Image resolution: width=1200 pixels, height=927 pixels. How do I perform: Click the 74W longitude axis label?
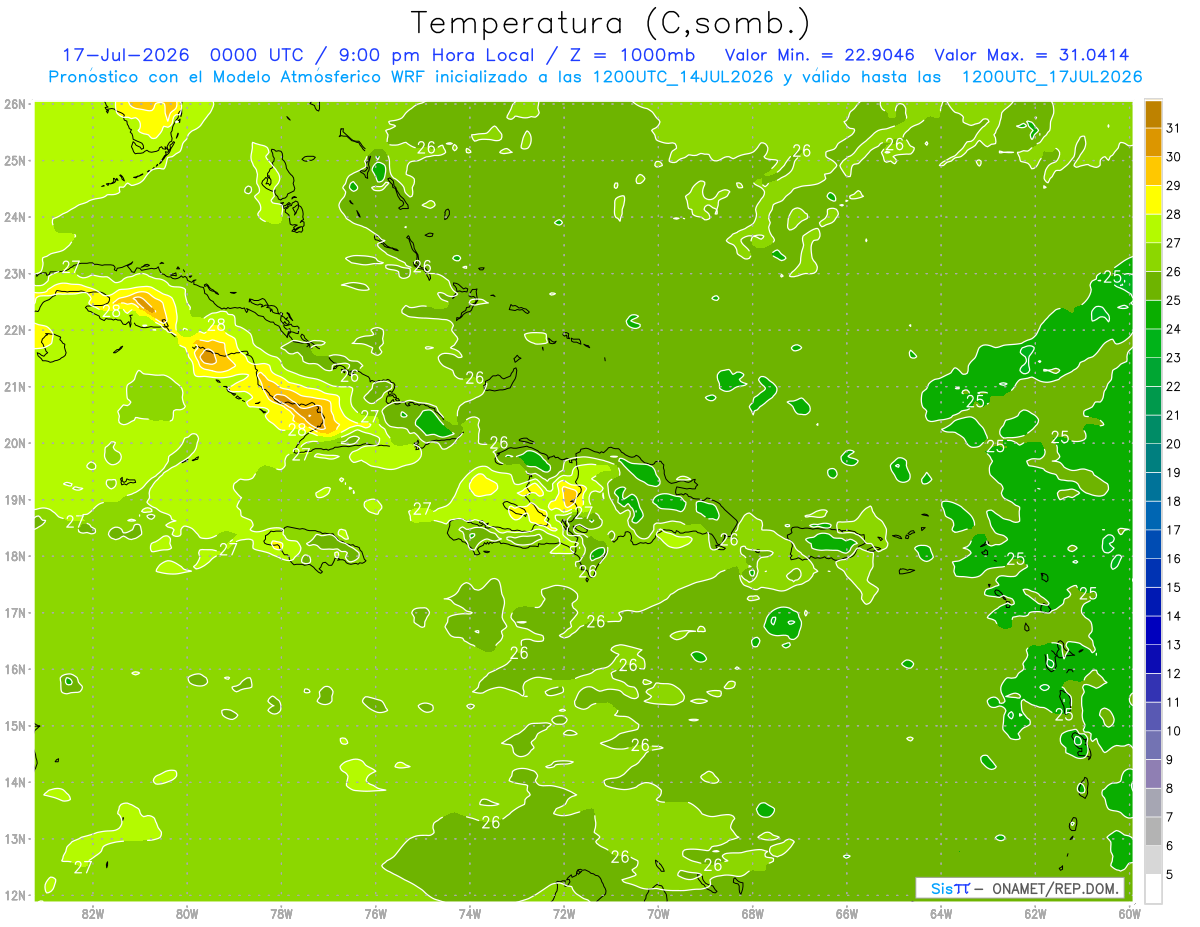pyautogui.click(x=470, y=913)
